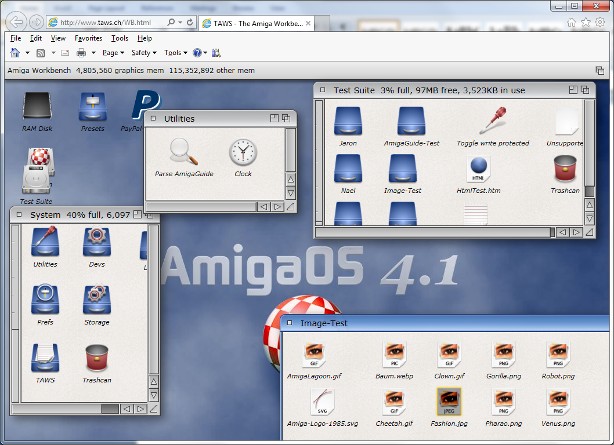Viewport: 614px width, 445px height.
Task: Open the Devs drawer icon
Action: 97,242
